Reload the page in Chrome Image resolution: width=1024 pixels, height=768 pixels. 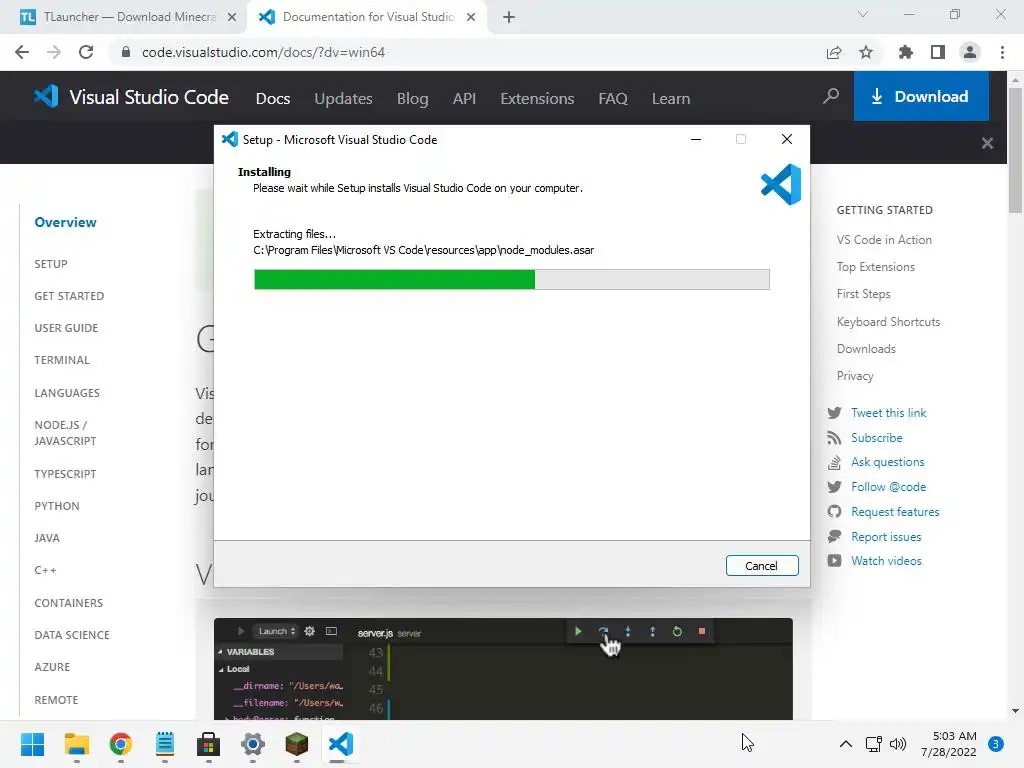click(x=86, y=52)
